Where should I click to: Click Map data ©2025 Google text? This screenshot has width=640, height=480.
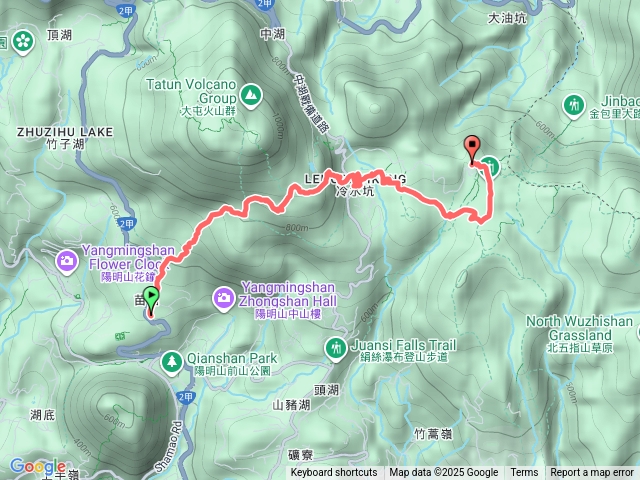point(444,473)
